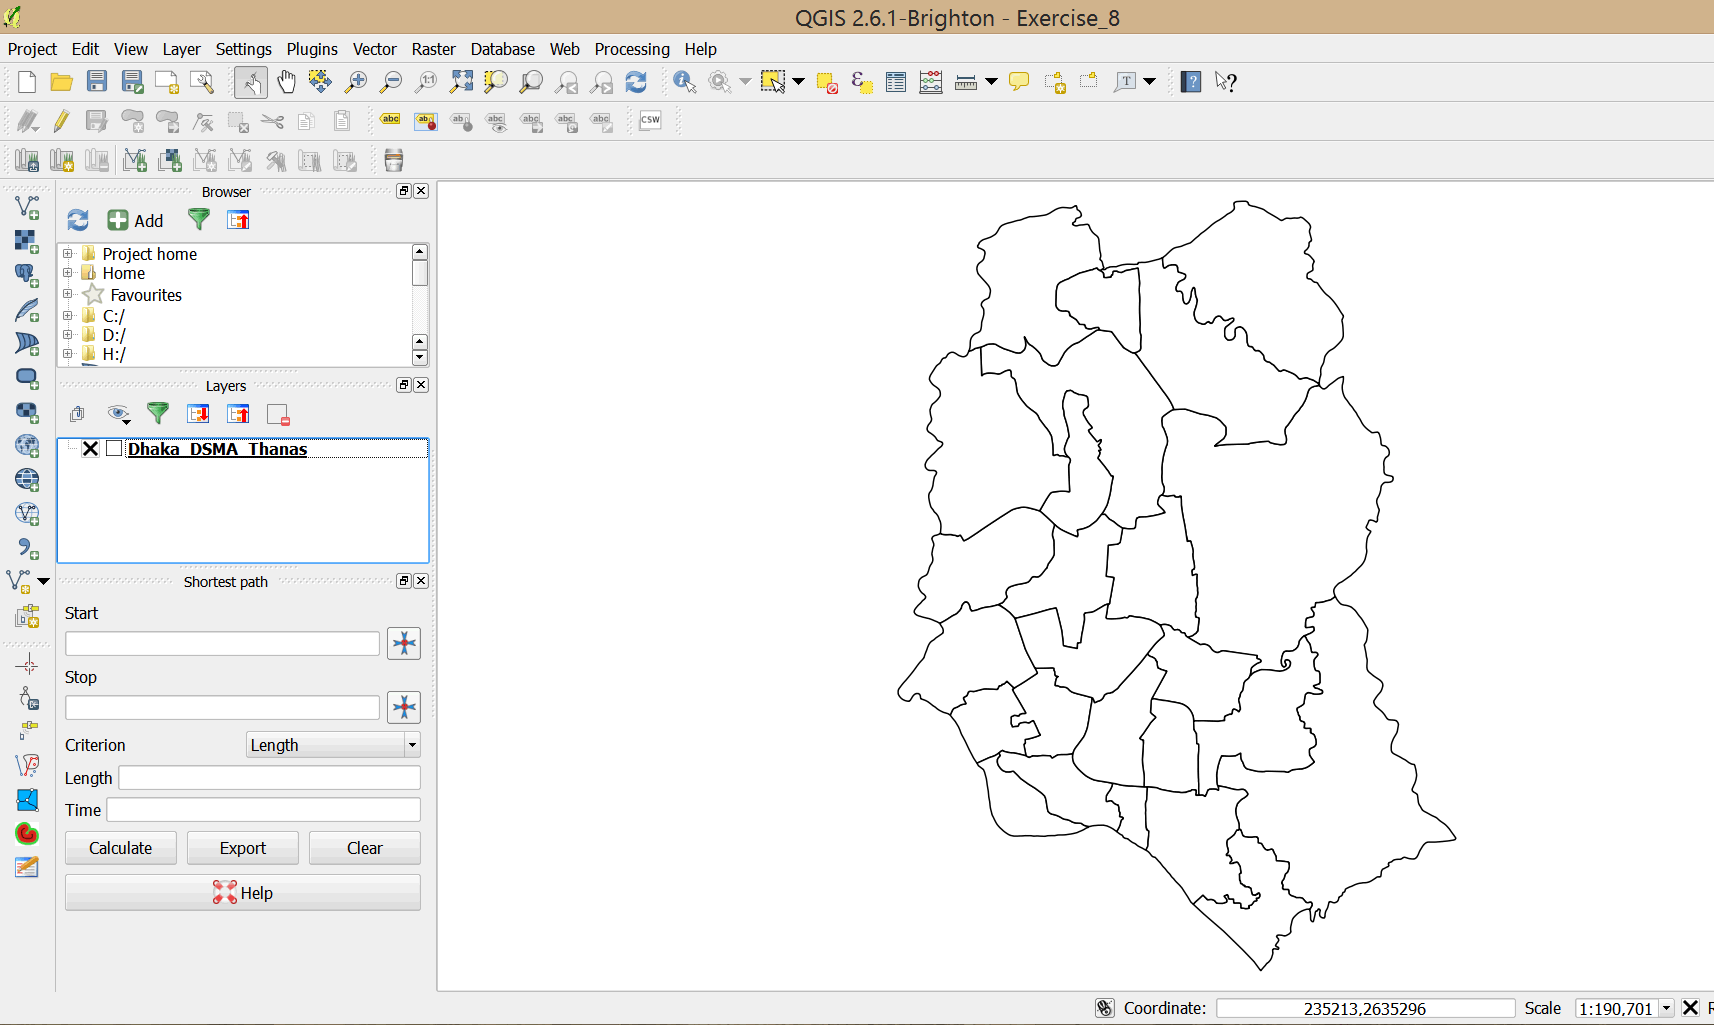Click the Stop point input field
The height and width of the screenshot is (1025, 1714).
point(222,707)
